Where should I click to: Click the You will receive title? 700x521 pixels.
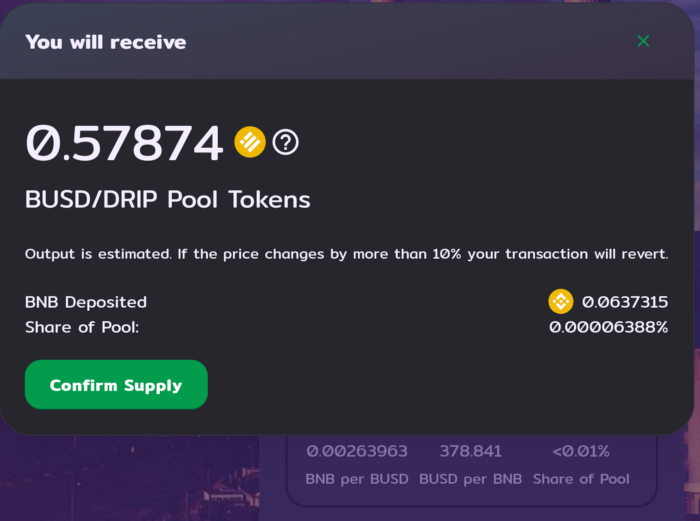[x=106, y=42]
